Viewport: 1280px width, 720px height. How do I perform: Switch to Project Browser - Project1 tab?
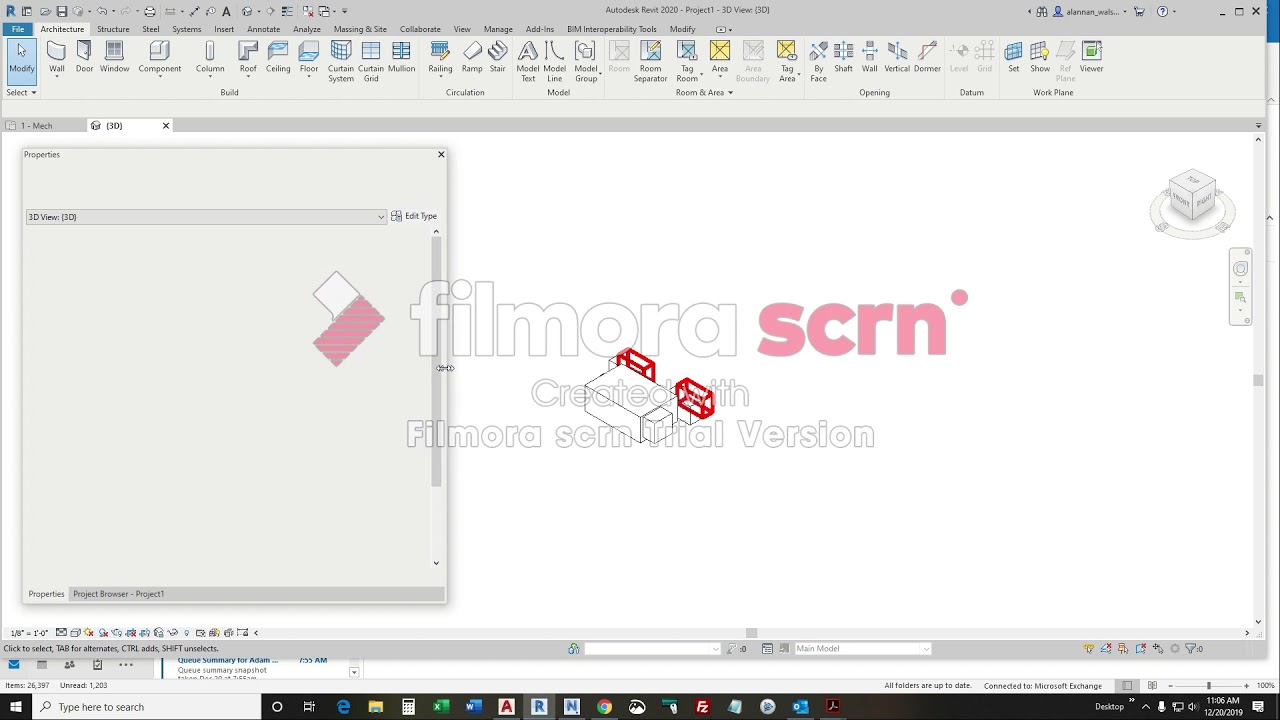(x=119, y=594)
